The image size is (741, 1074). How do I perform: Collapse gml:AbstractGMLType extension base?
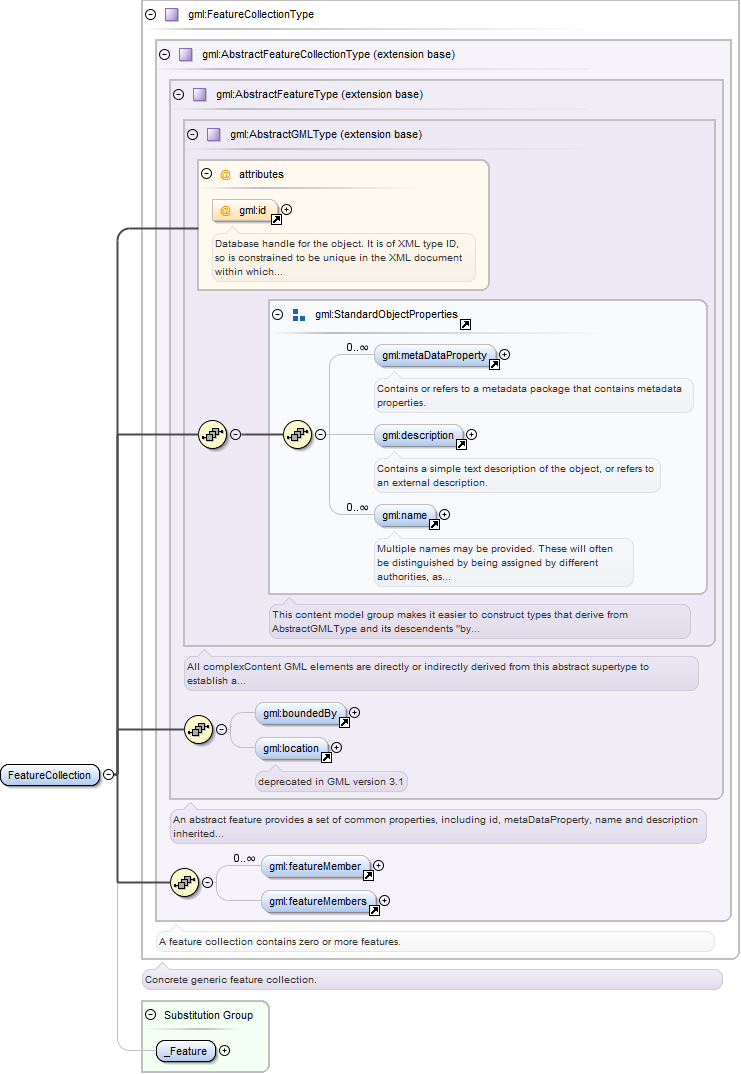pos(192,134)
